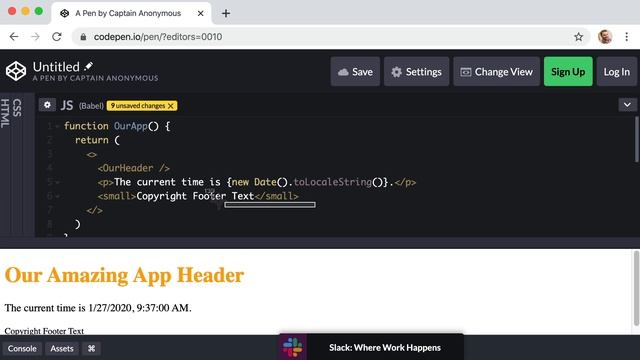640x360 pixels.
Task: Click the Change View button's layout icon
Action: [466, 72]
